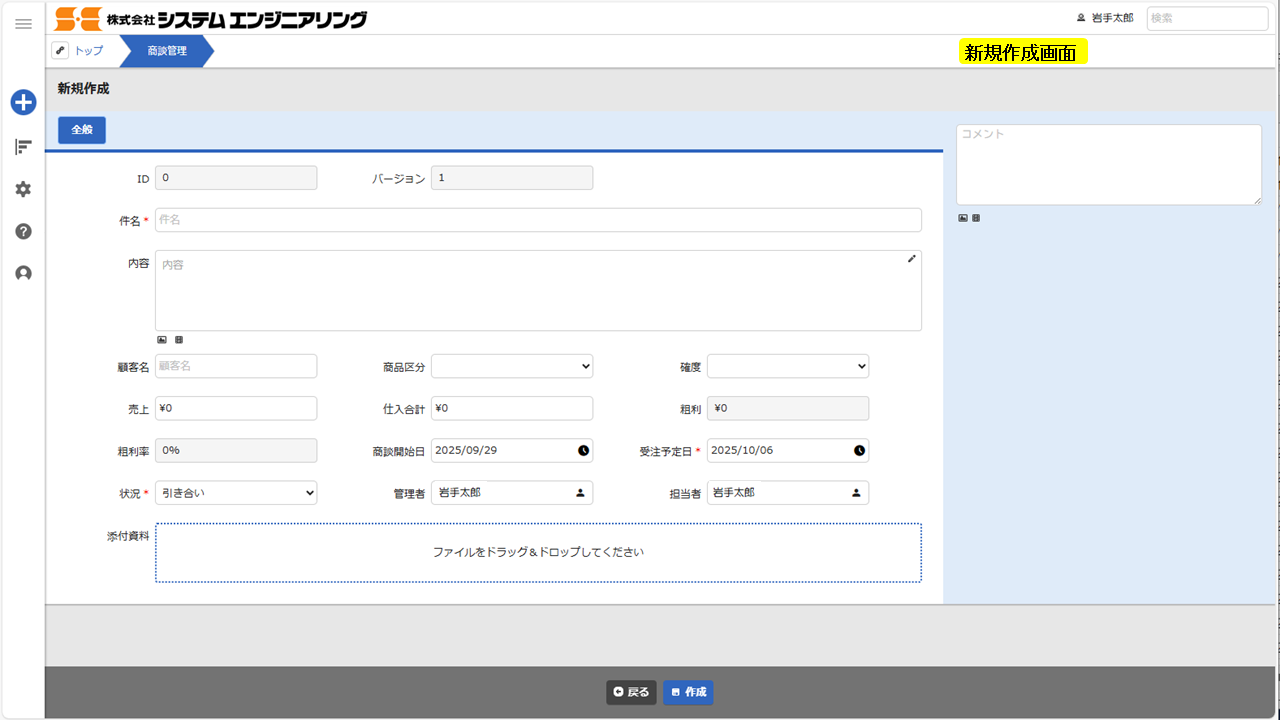Expand the 商品区分 dropdown
The height and width of the screenshot is (720, 1280).
[512, 367]
